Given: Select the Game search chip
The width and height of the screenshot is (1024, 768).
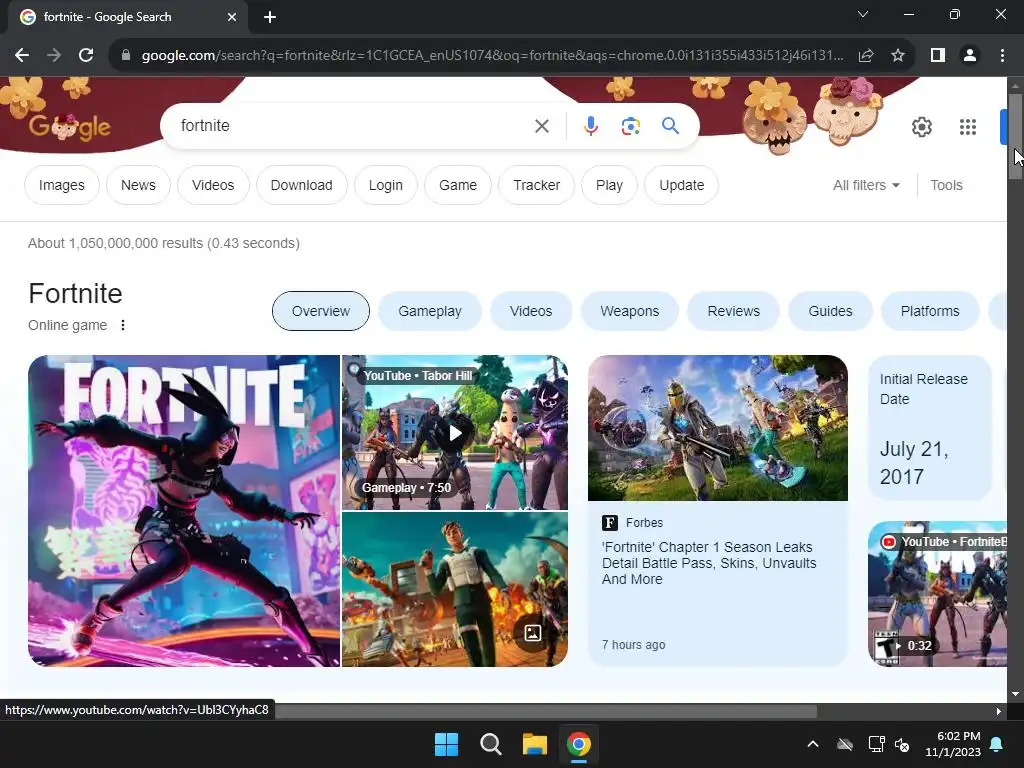Looking at the screenshot, I should click(458, 185).
